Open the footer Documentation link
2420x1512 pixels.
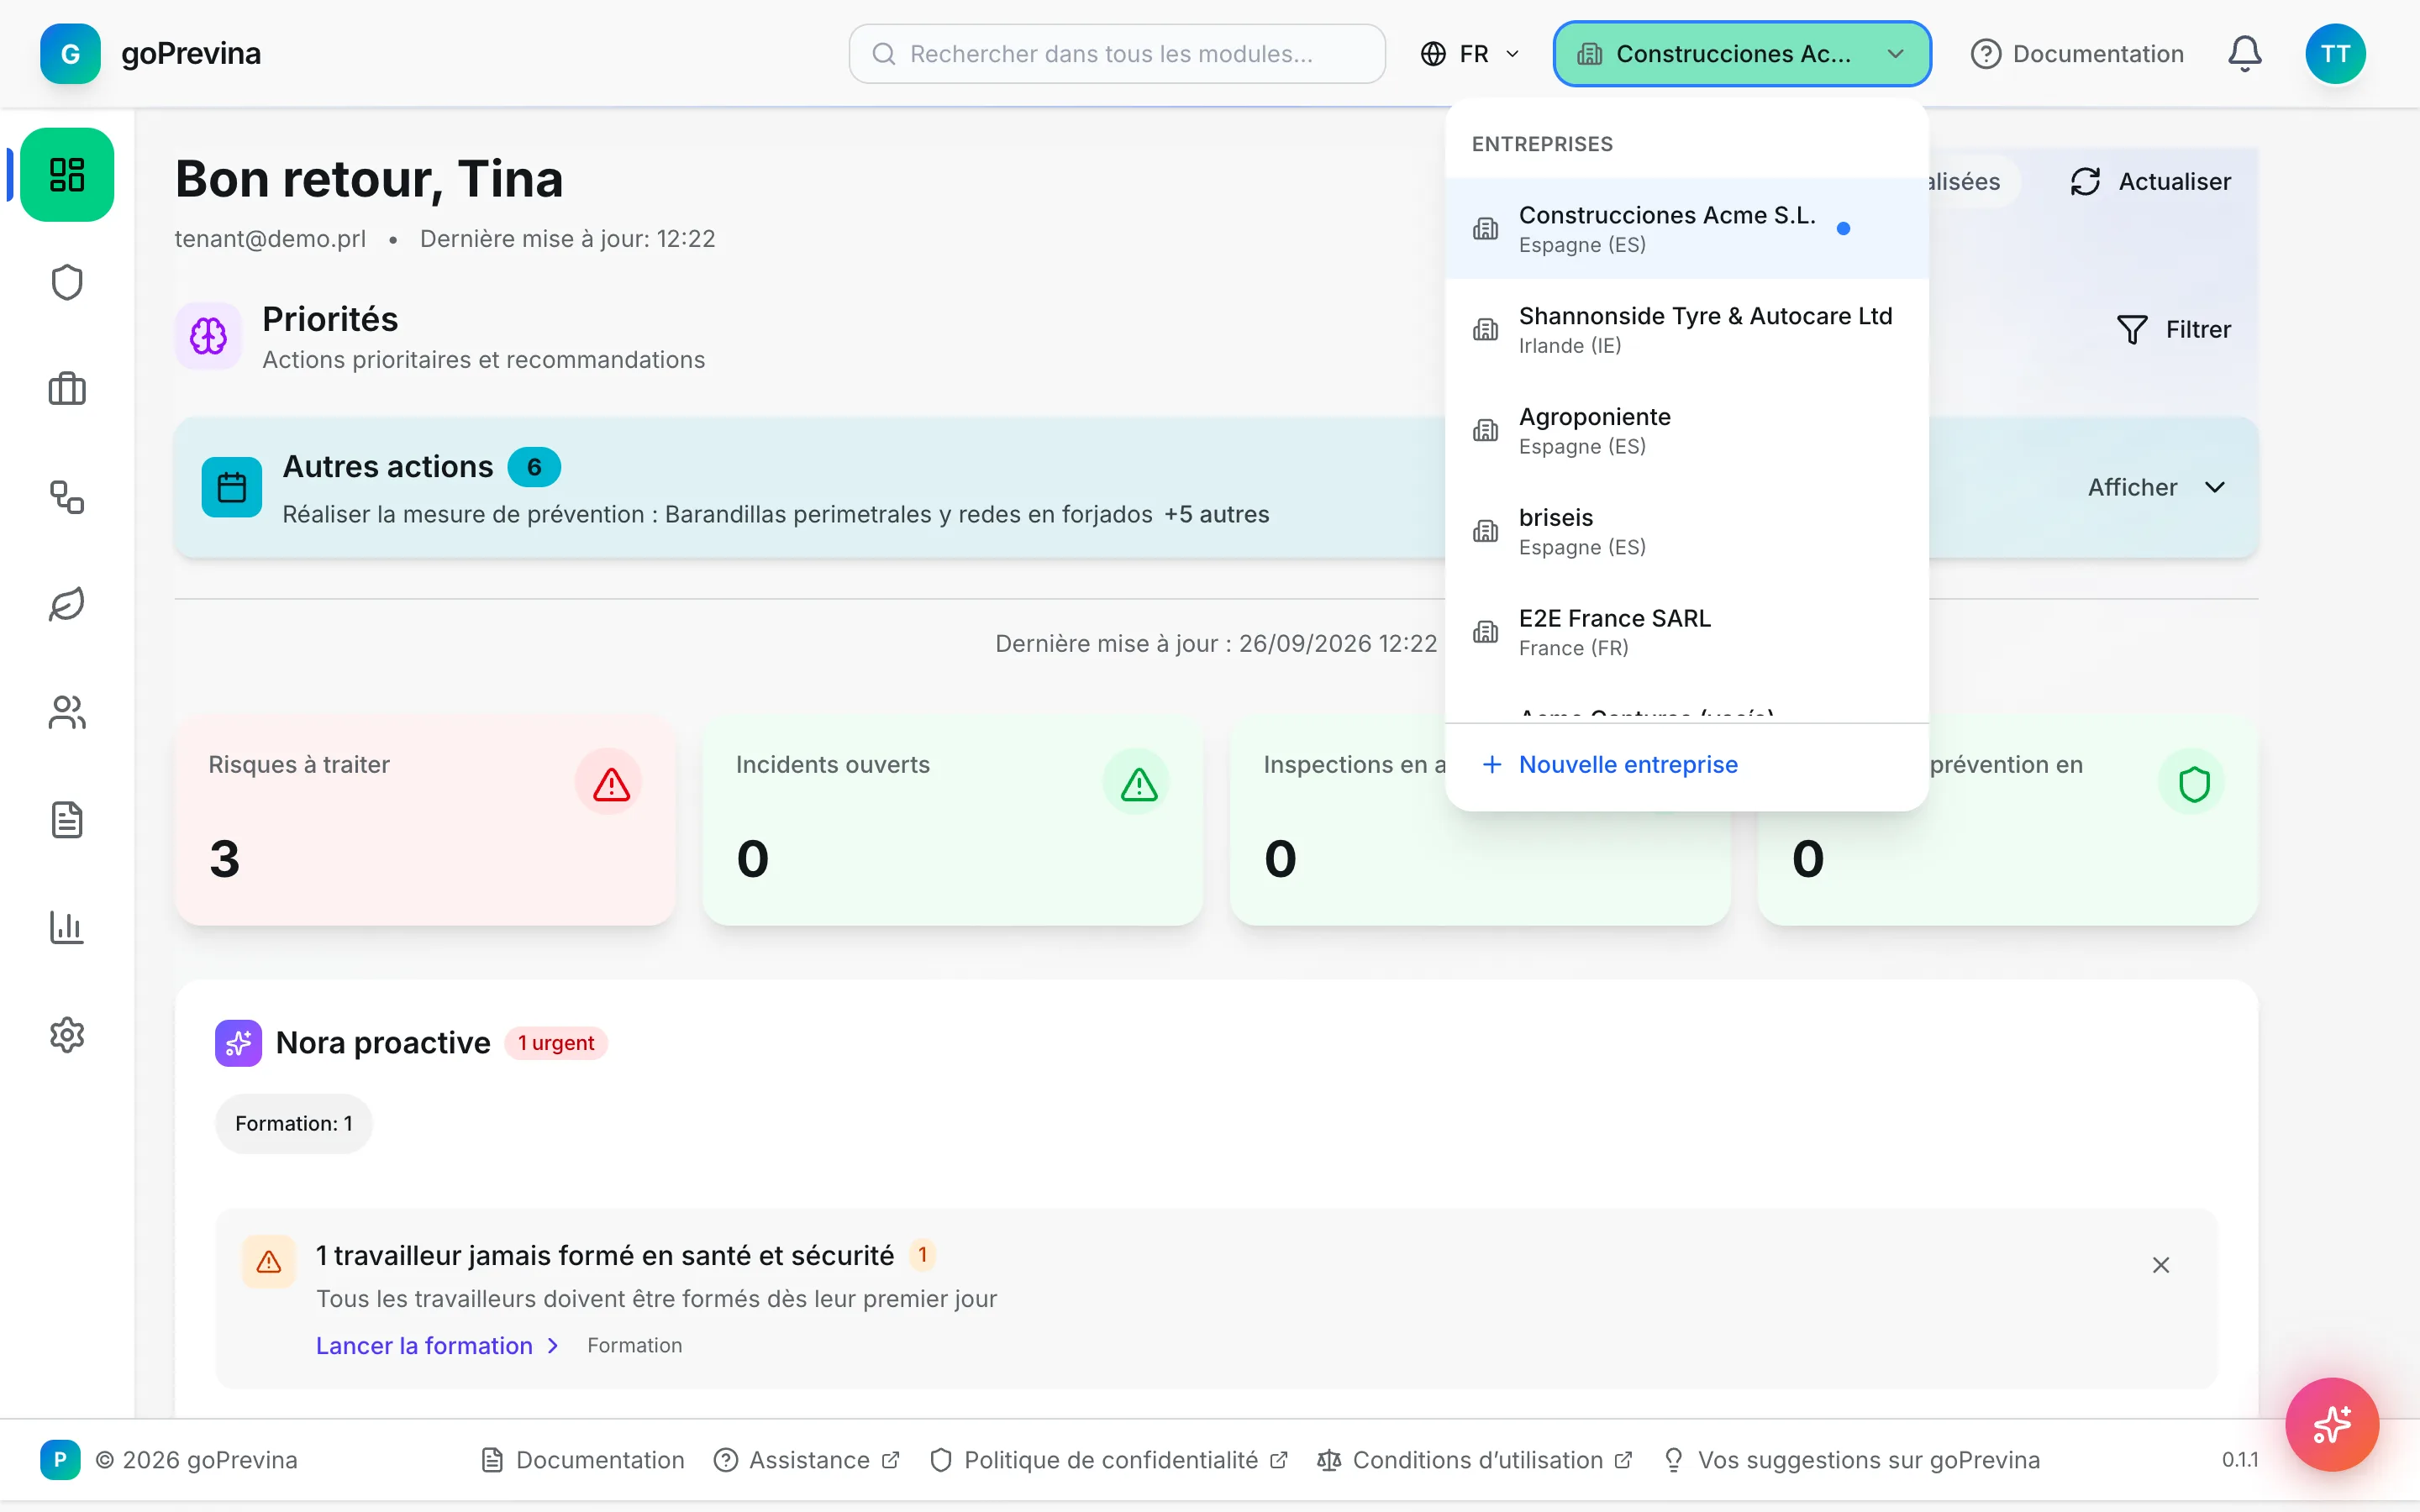click(583, 1460)
